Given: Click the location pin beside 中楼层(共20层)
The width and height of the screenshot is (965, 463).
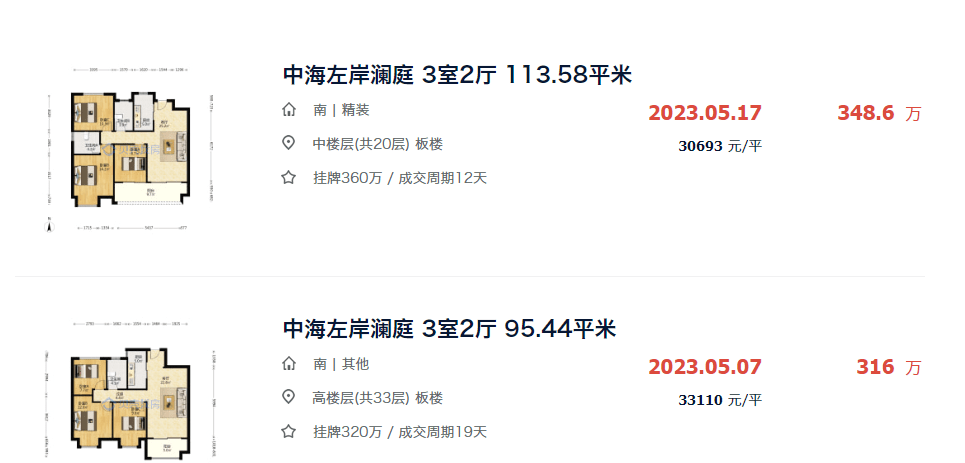Looking at the screenshot, I should click(x=288, y=144).
